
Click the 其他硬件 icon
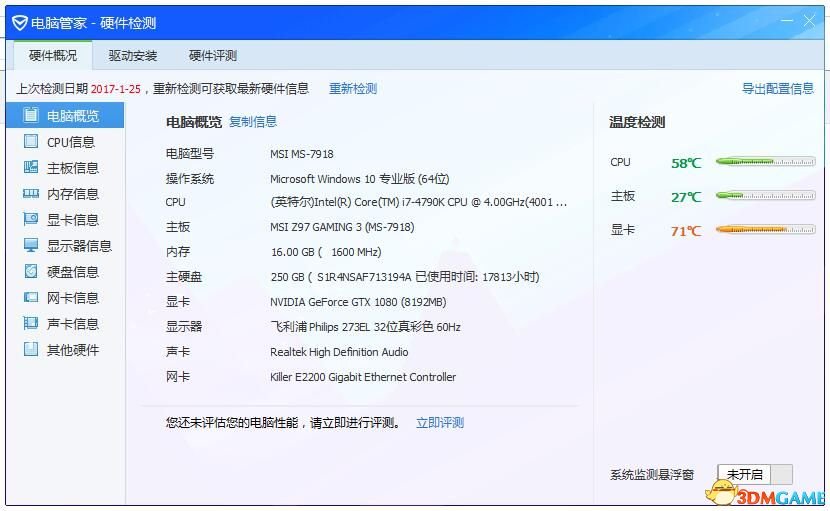tap(31, 348)
